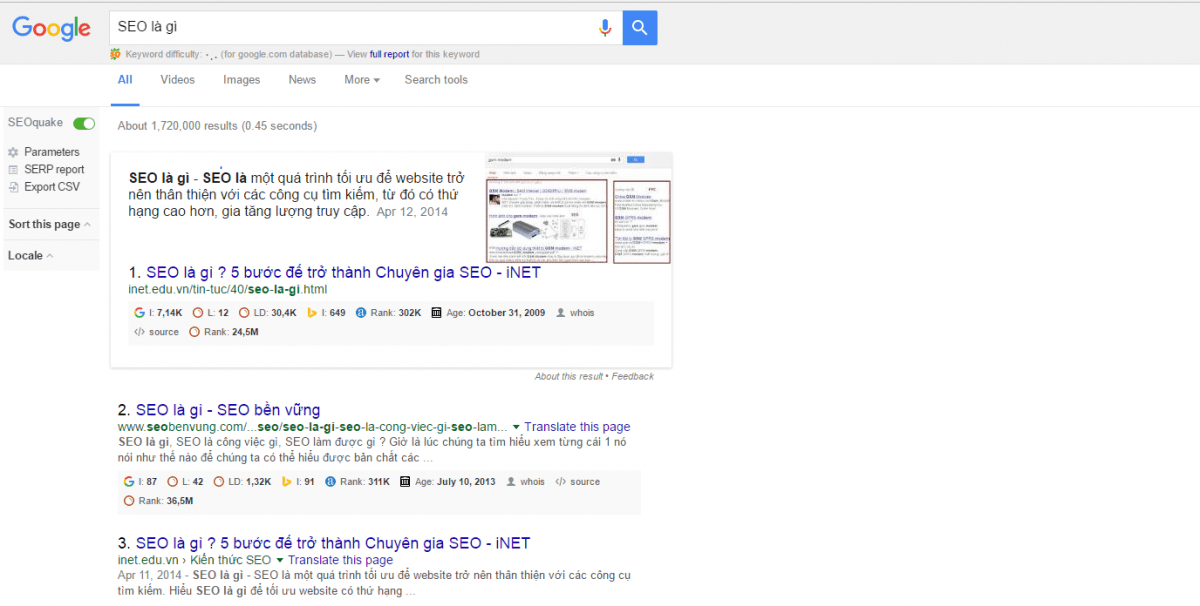Open Google index value I: 87
1200x606 pixels.
pyautogui.click(x=141, y=482)
